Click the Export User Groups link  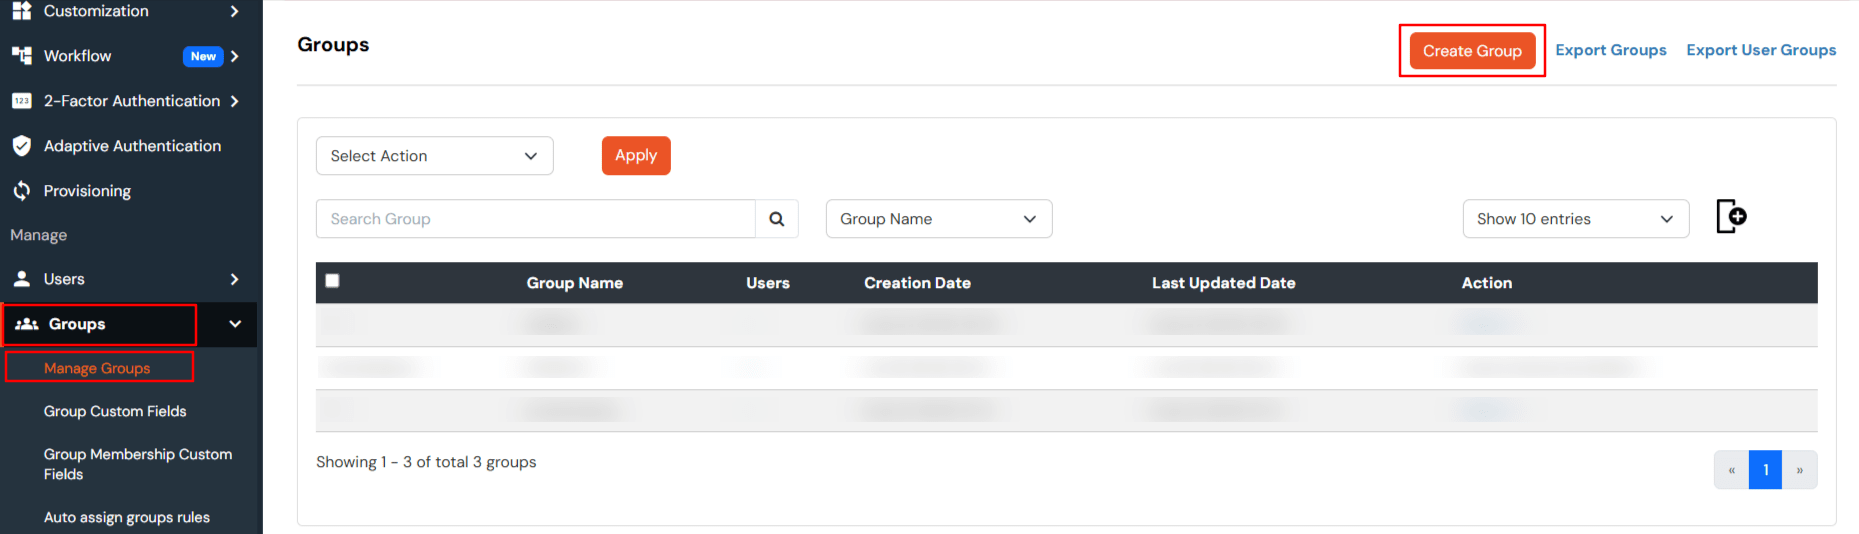(1761, 50)
